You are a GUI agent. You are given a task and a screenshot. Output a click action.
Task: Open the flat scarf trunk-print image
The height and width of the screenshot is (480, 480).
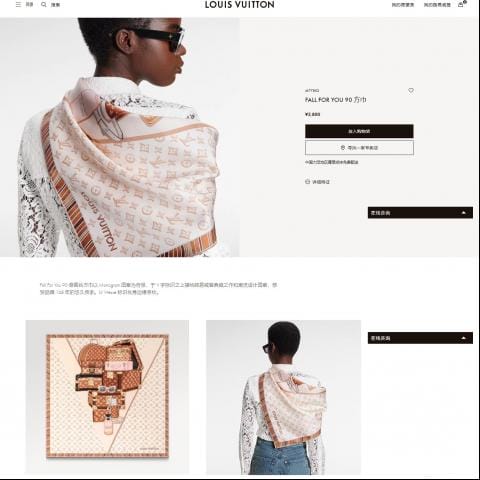pyautogui.click(x=107, y=397)
